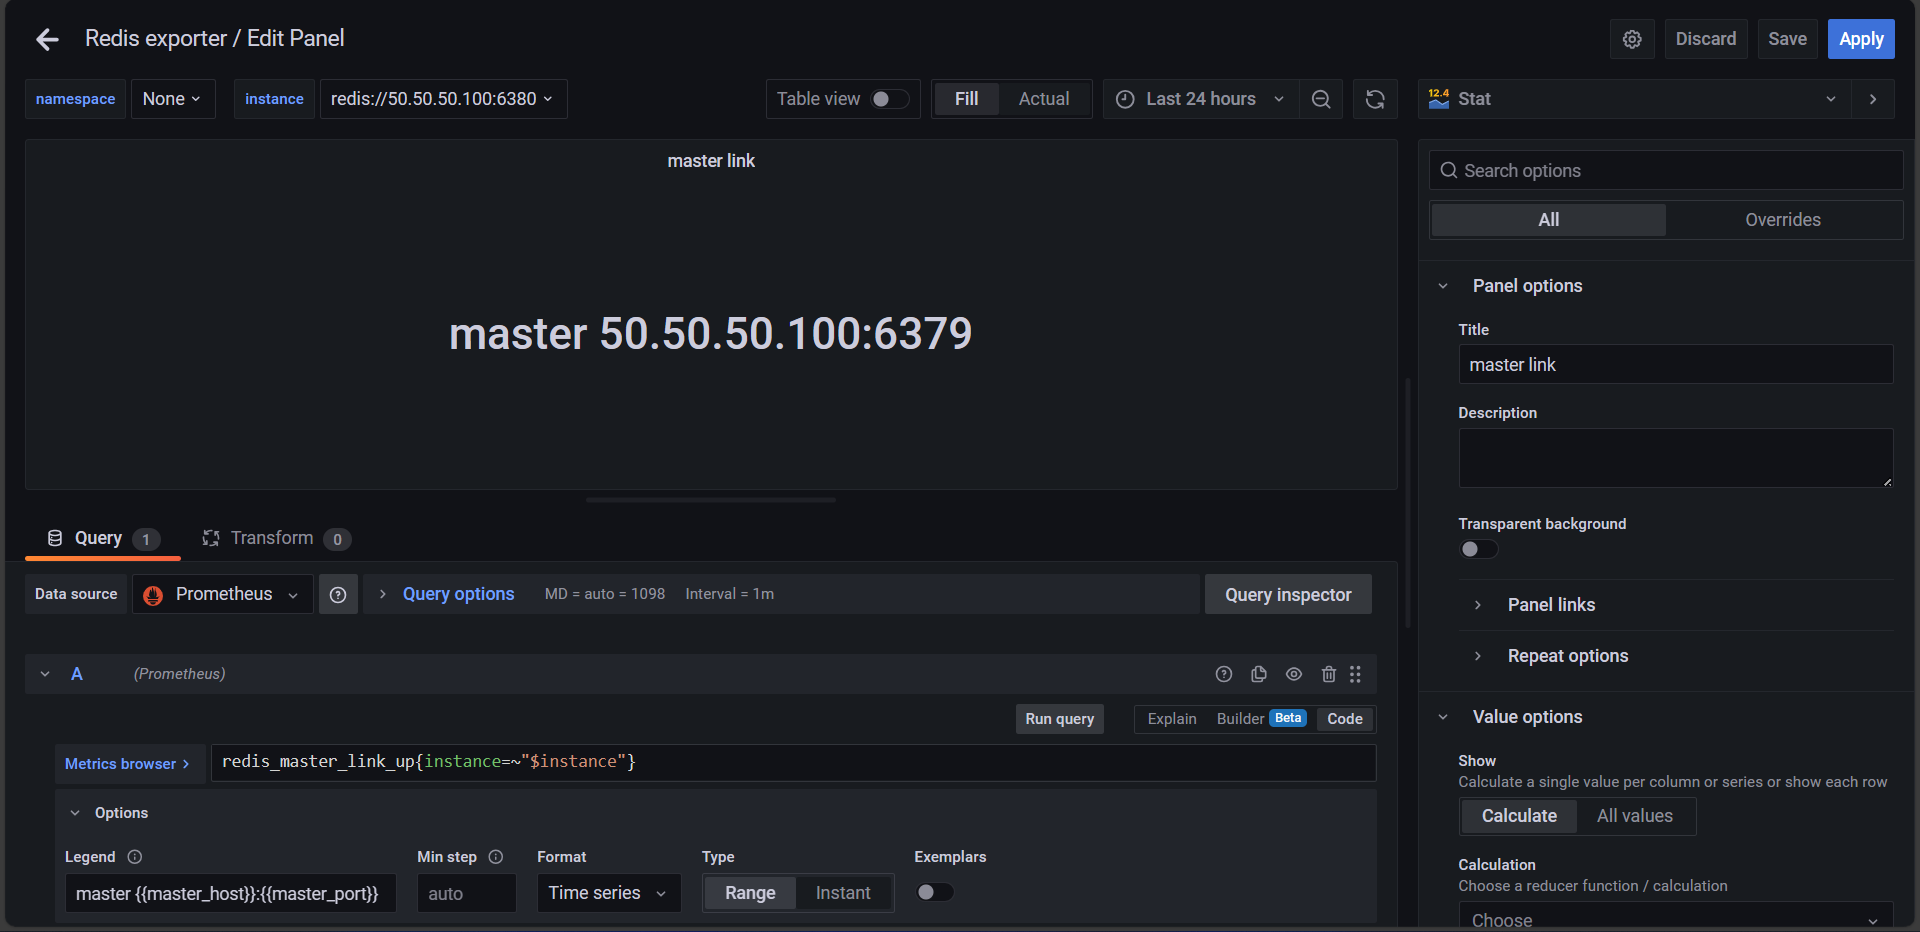Show query A help icon
Image resolution: width=1920 pixels, height=932 pixels.
[1224, 674]
